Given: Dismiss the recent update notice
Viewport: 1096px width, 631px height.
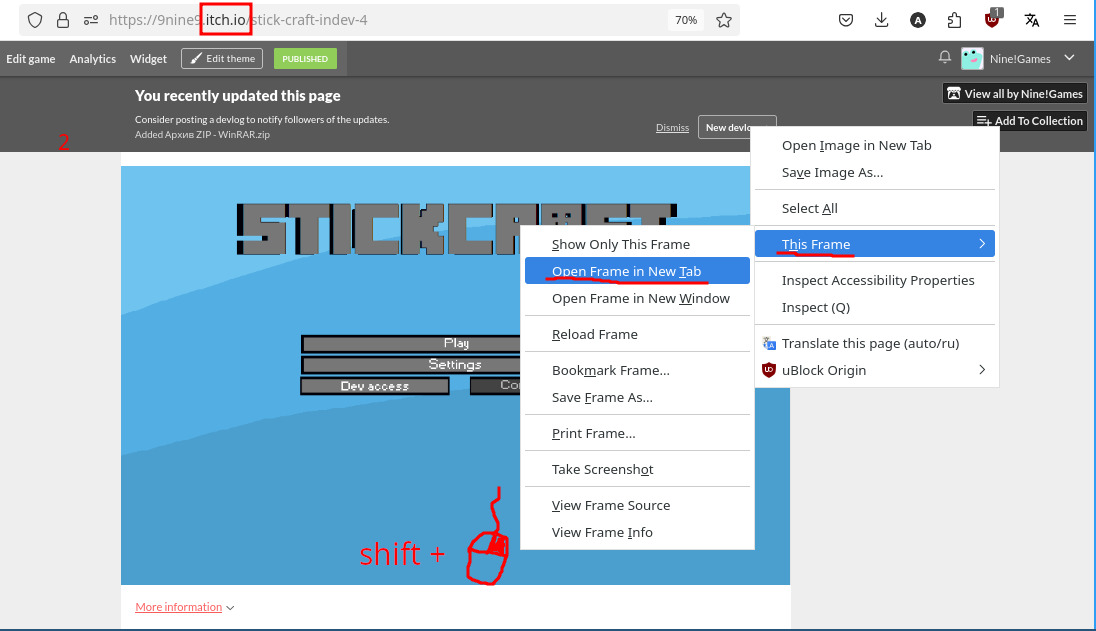Looking at the screenshot, I should point(672,127).
